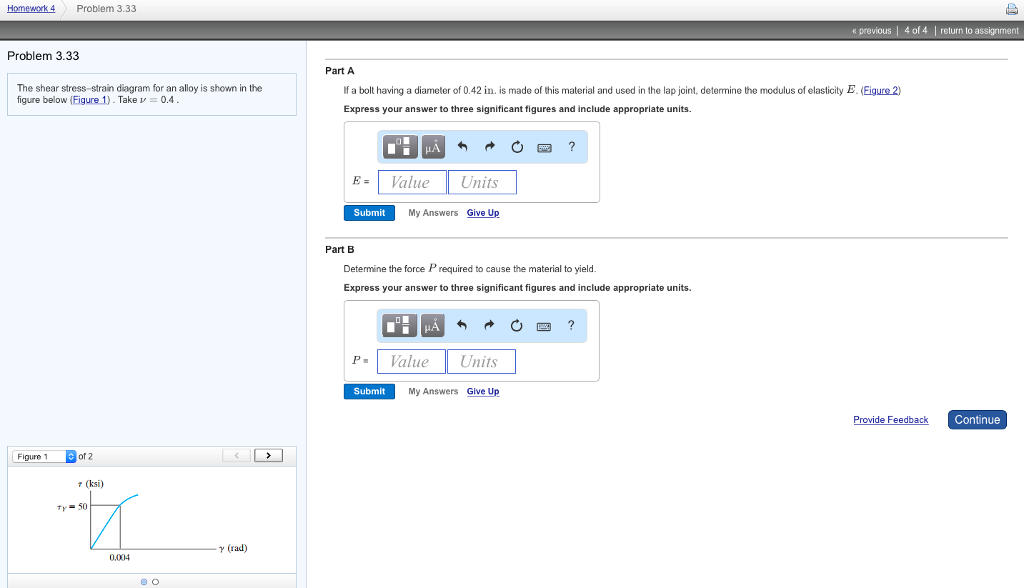Click the shear stress-strain diagram figure
This screenshot has height=588, width=1024.
click(152, 521)
